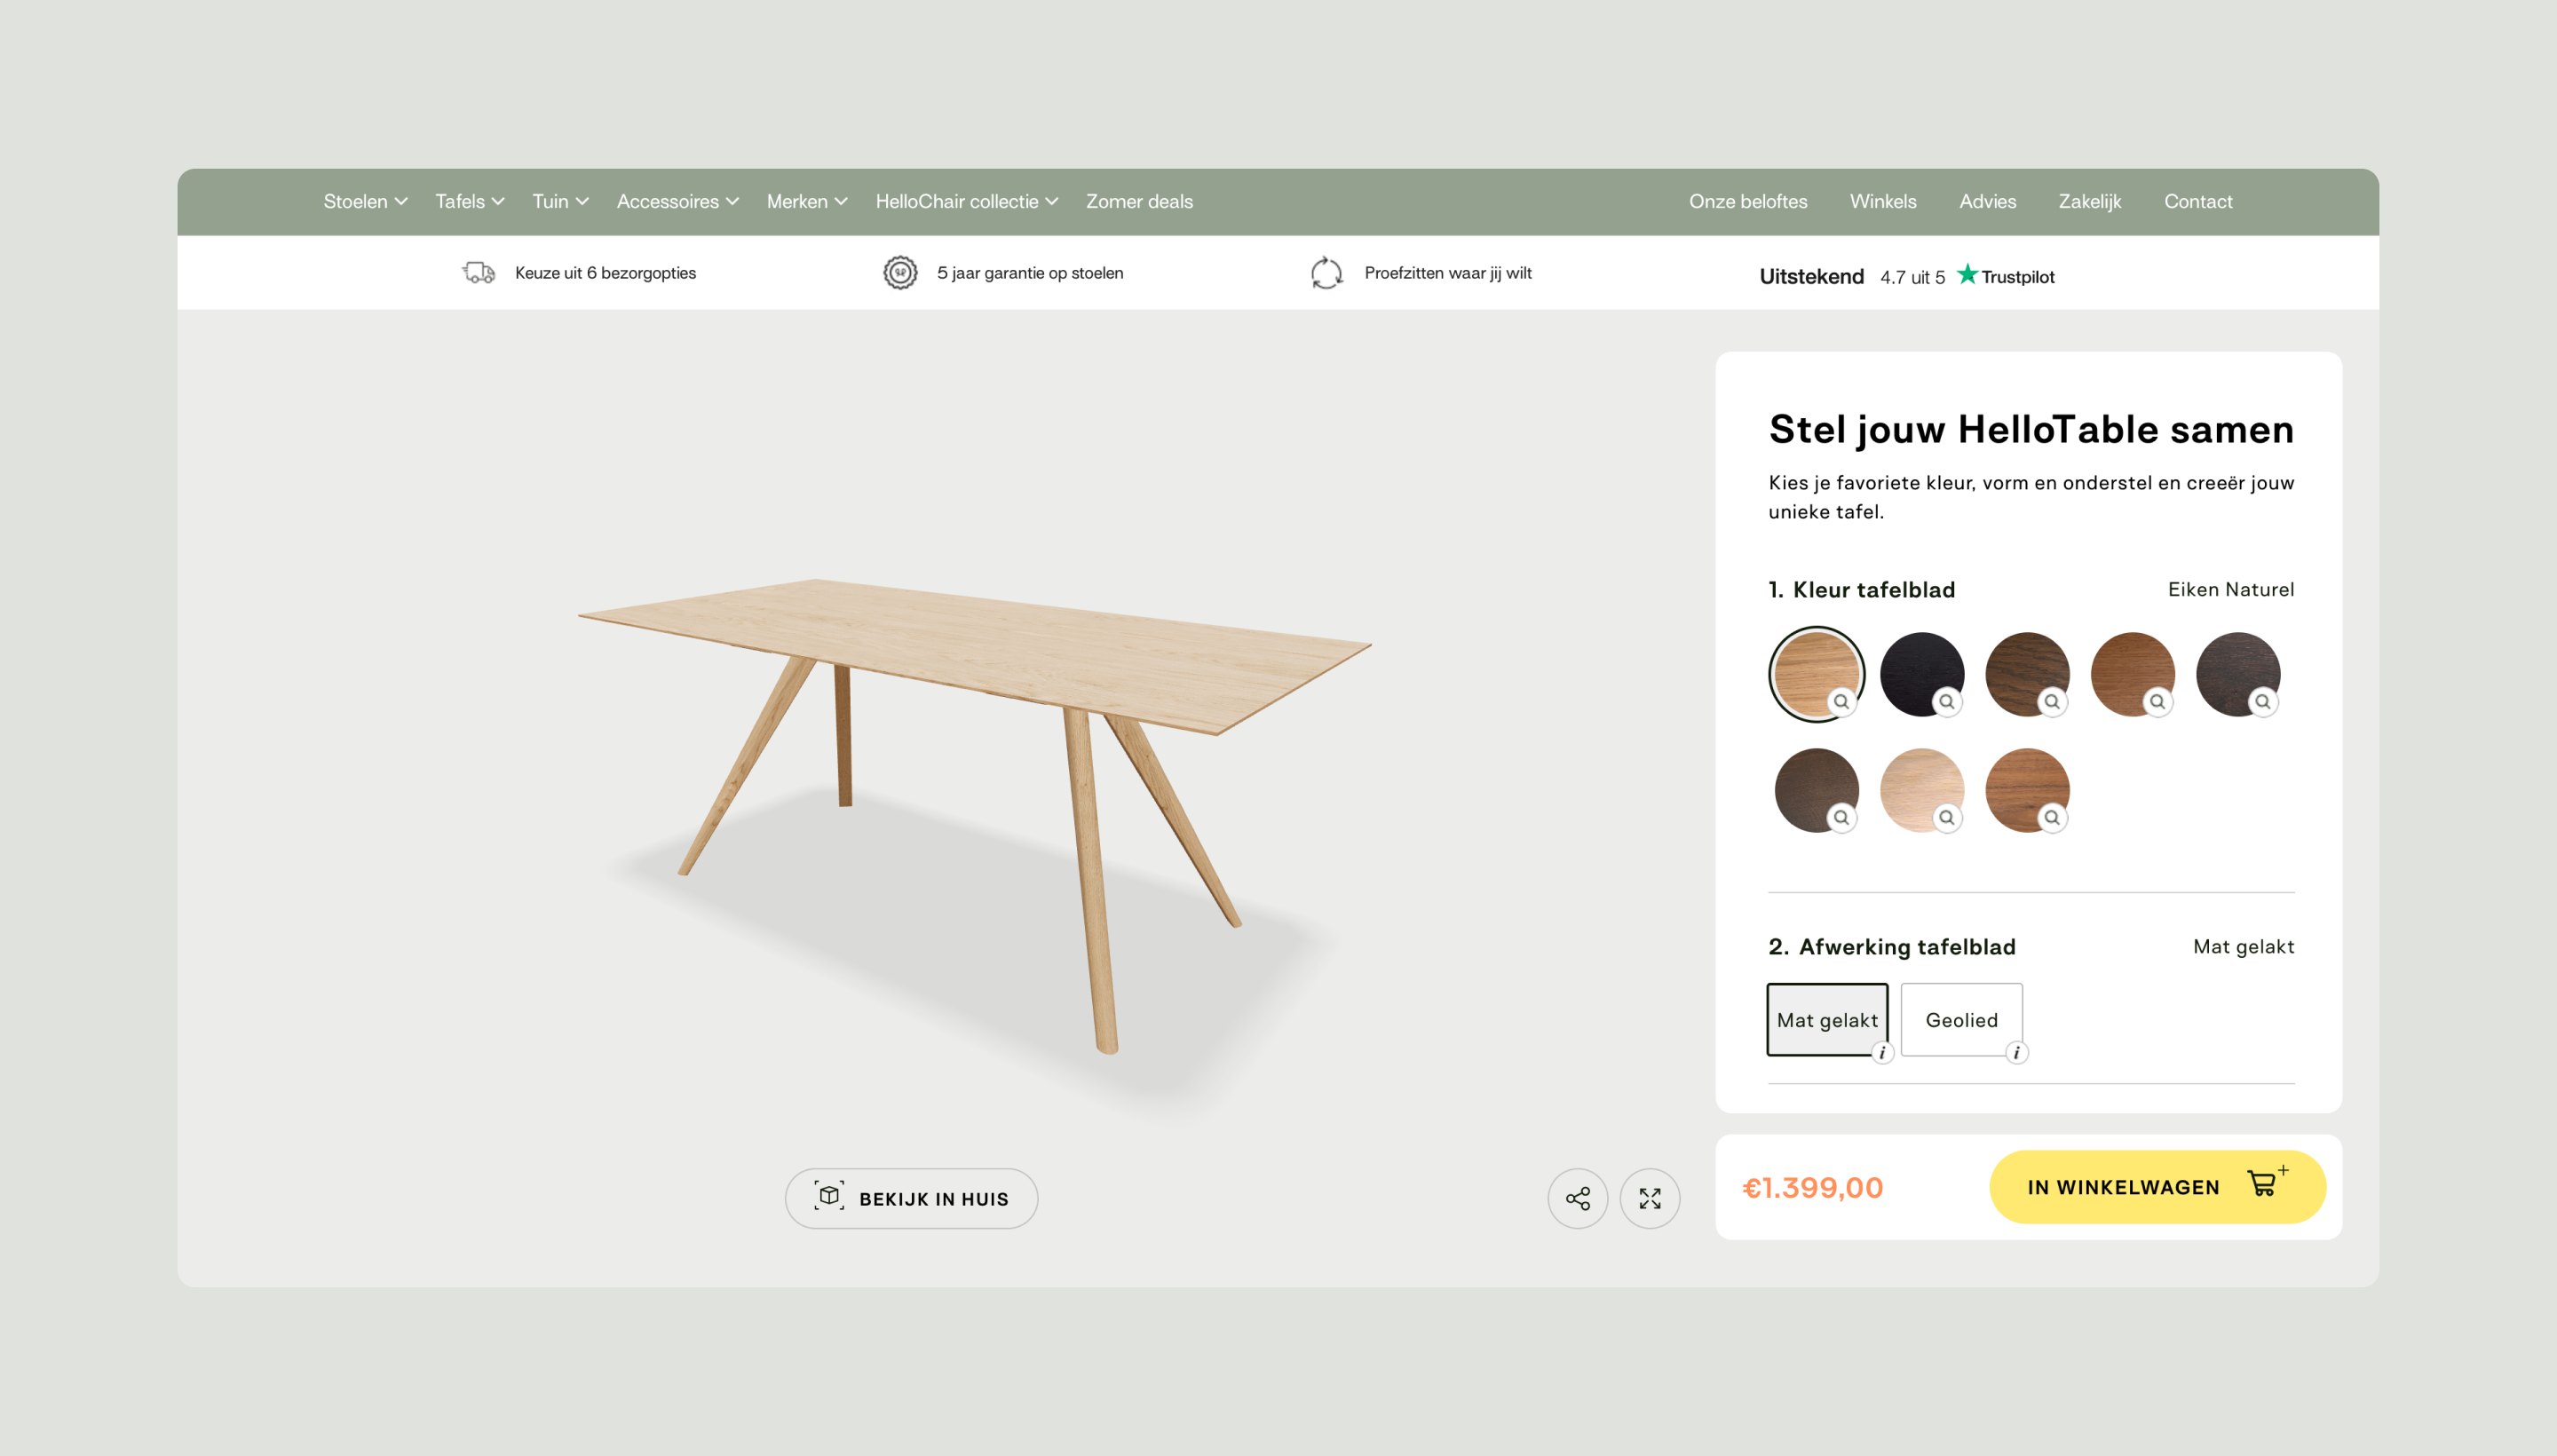Open the Zakelijk nav item
Image resolution: width=2557 pixels, height=1456 pixels.
[2089, 201]
